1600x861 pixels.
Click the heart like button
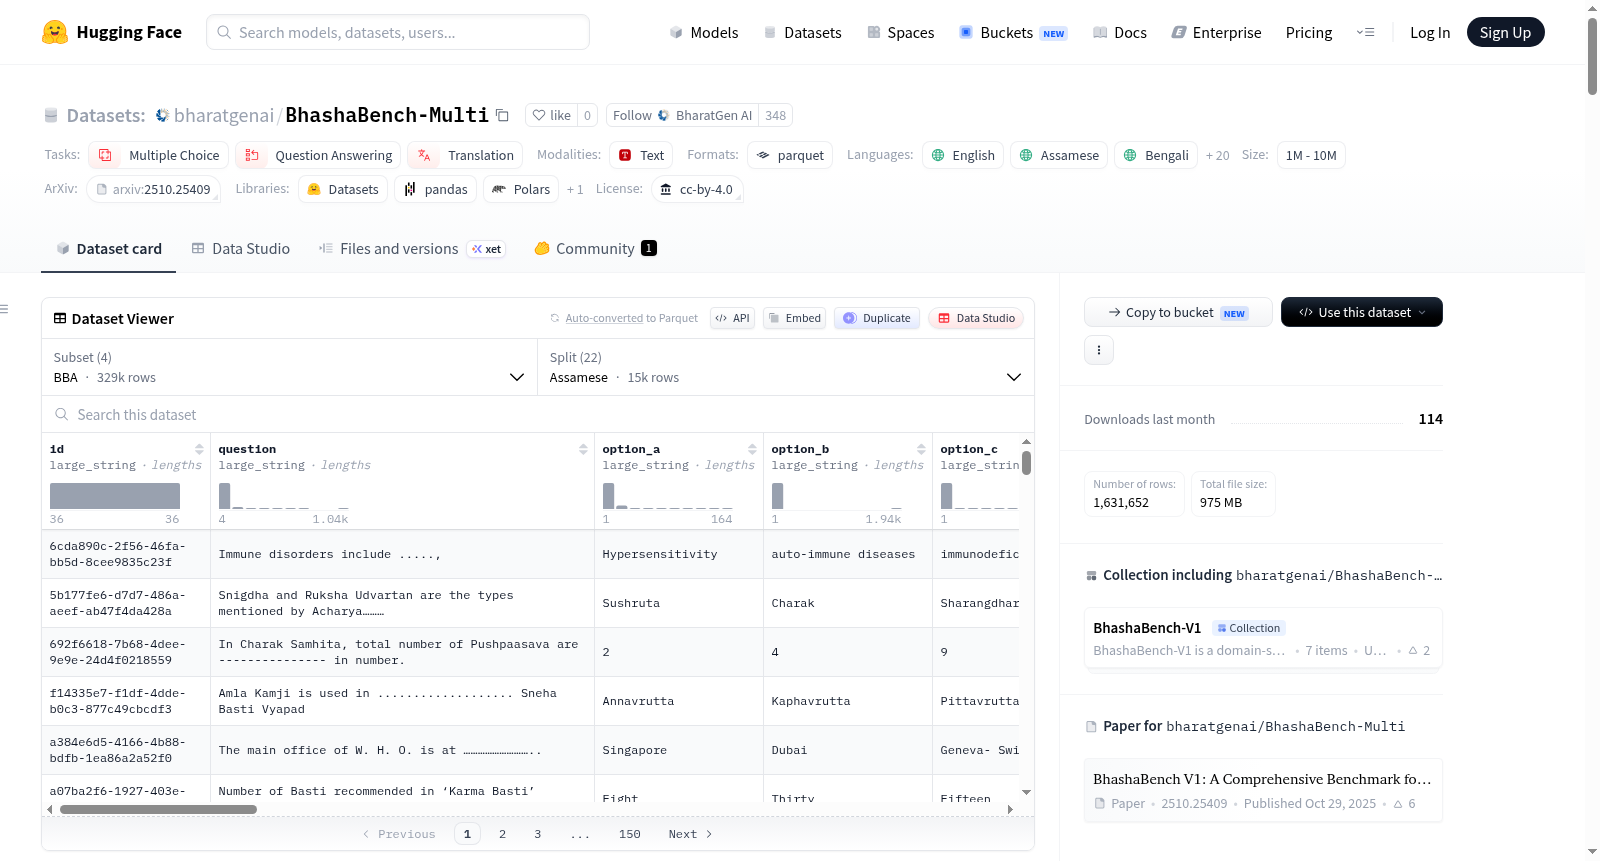551,115
